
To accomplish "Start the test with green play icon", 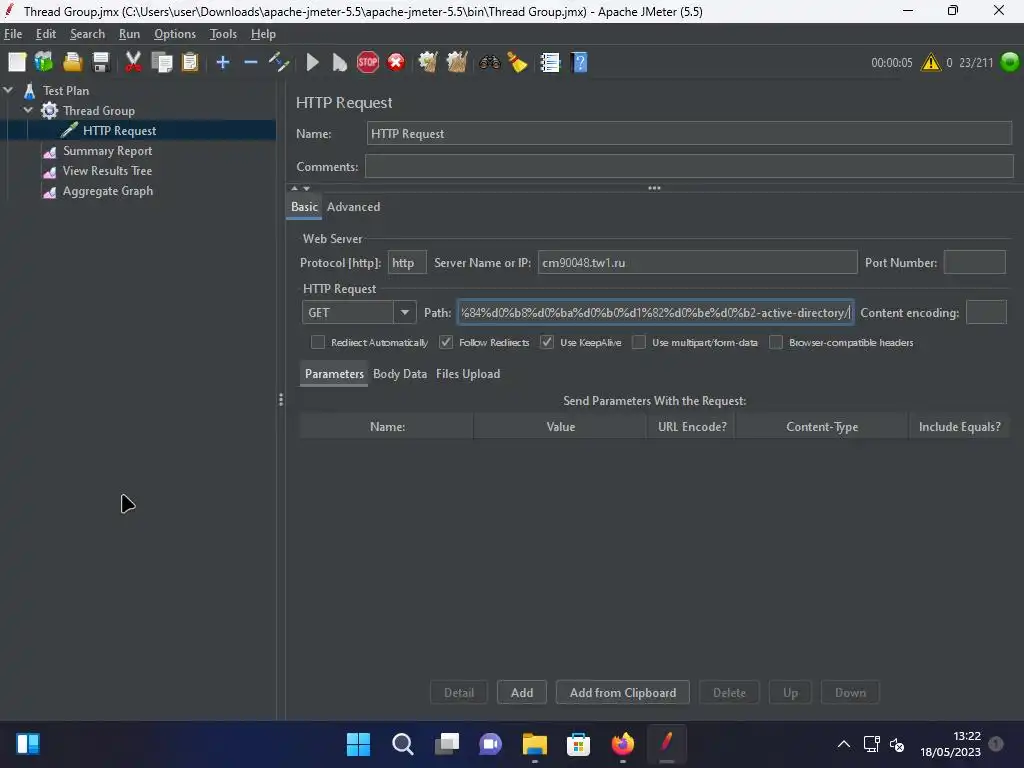I will (x=312, y=63).
